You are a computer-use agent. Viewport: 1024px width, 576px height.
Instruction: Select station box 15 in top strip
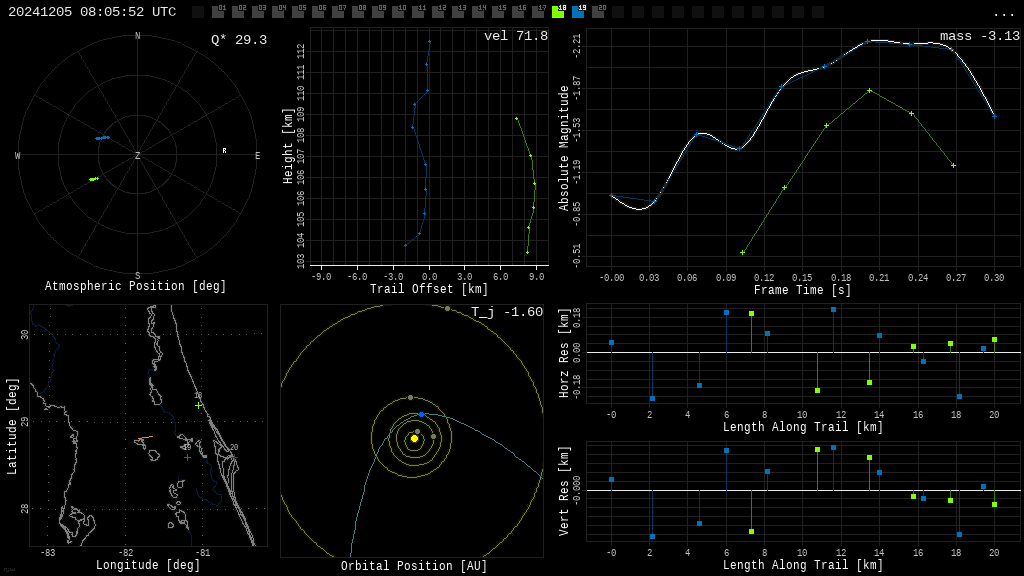point(498,12)
